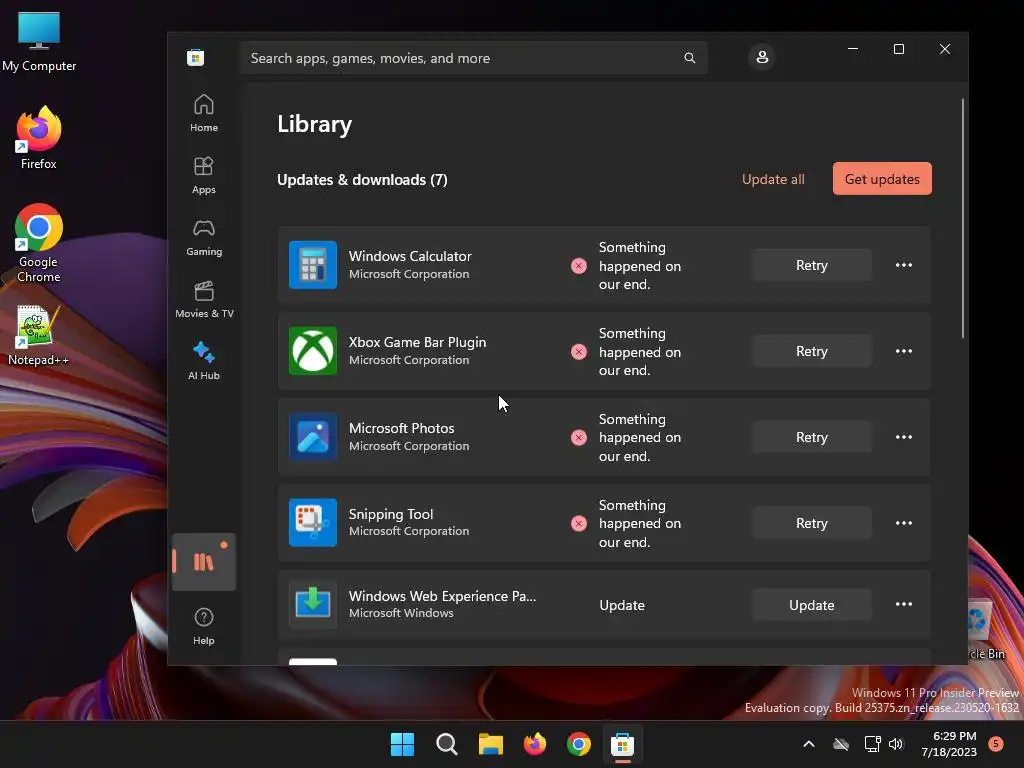
Task: Select the Windows Web Experience Pa... name text
Action: coord(442,596)
